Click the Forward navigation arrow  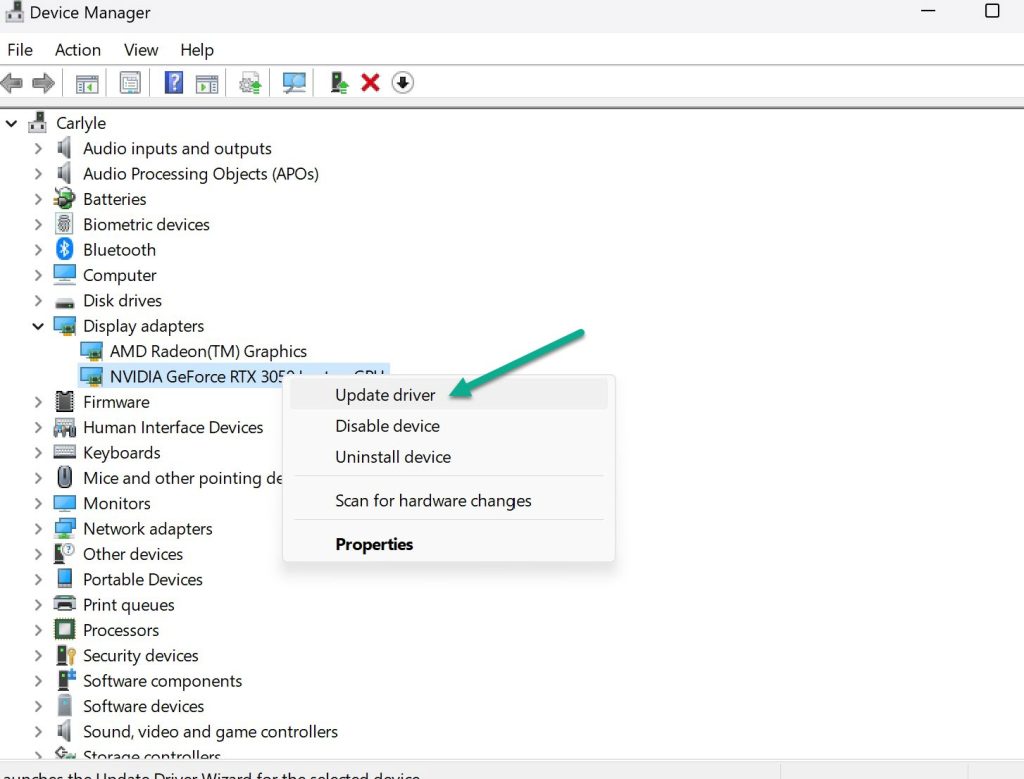pos(44,82)
